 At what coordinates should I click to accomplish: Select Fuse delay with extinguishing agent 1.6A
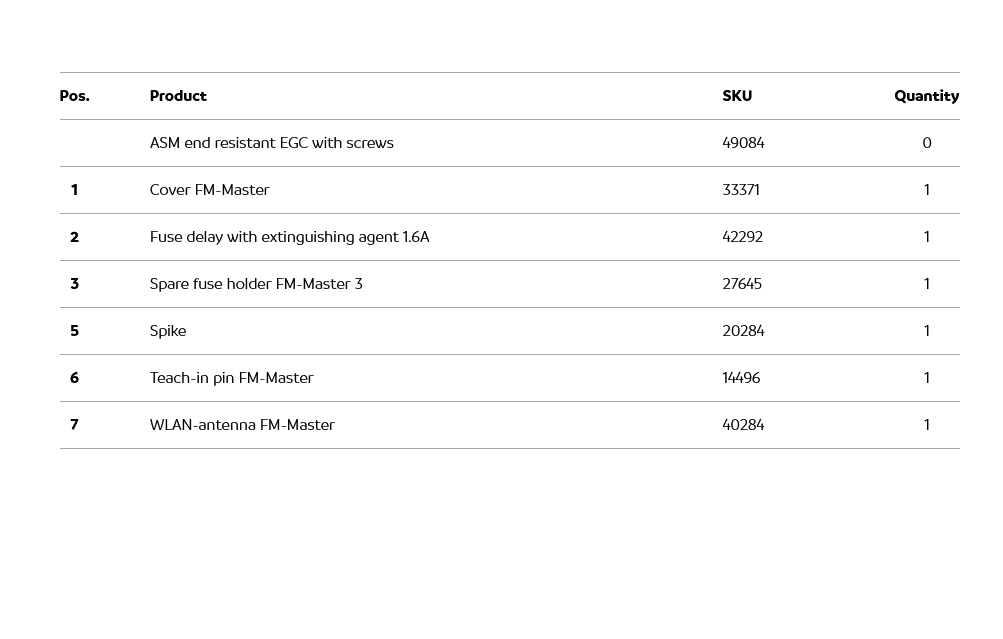(x=289, y=237)
